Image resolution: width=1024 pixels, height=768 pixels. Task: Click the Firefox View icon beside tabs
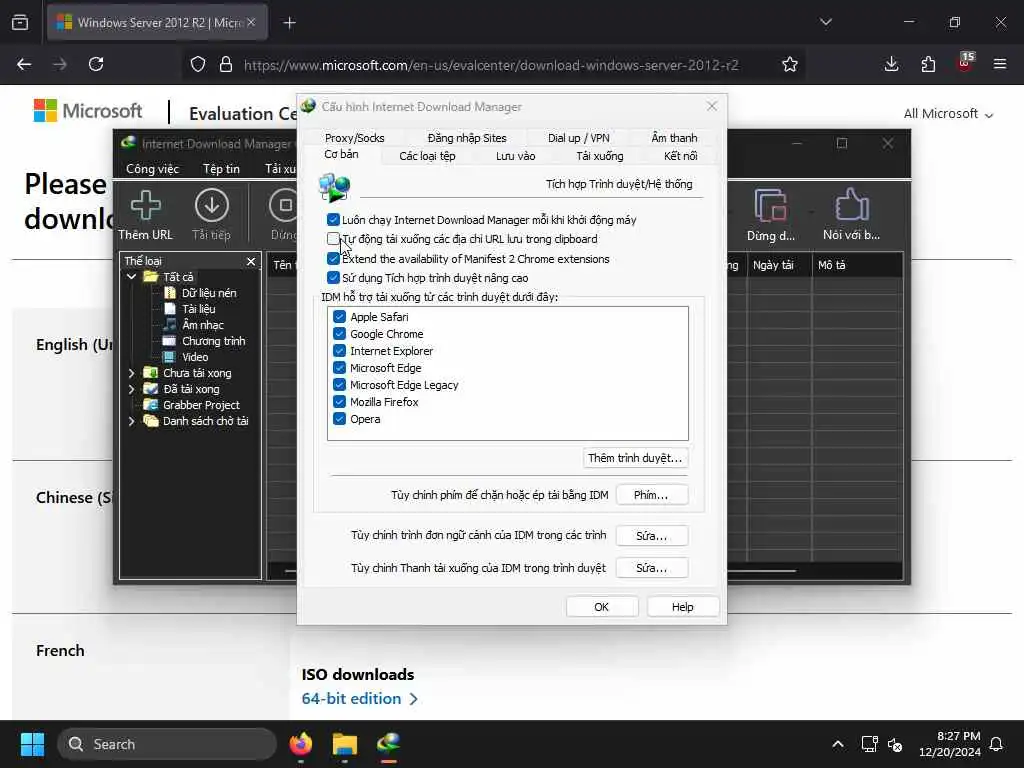coord(20,23)
